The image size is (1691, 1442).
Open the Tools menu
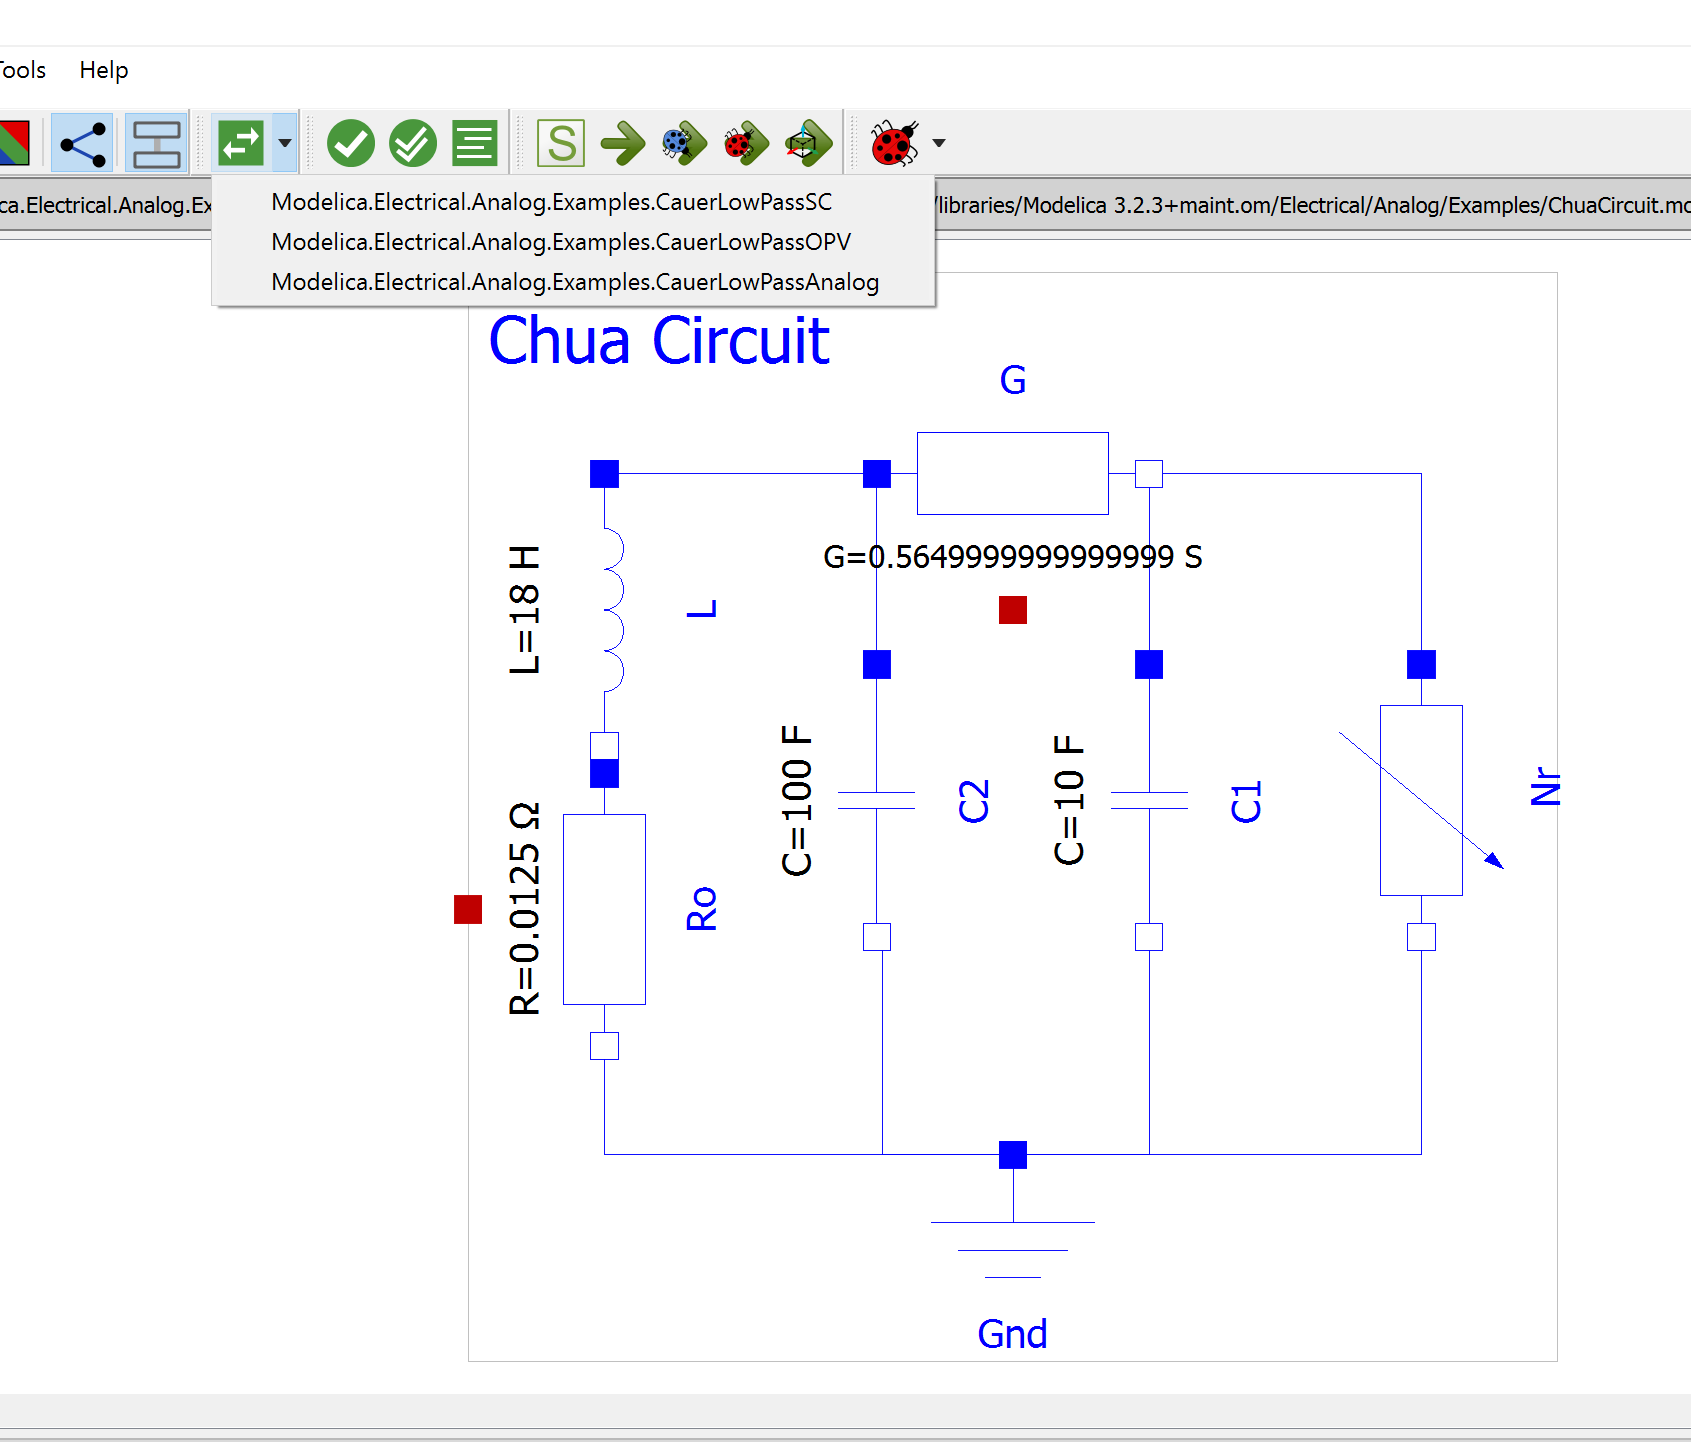click(x=20, y=69)
